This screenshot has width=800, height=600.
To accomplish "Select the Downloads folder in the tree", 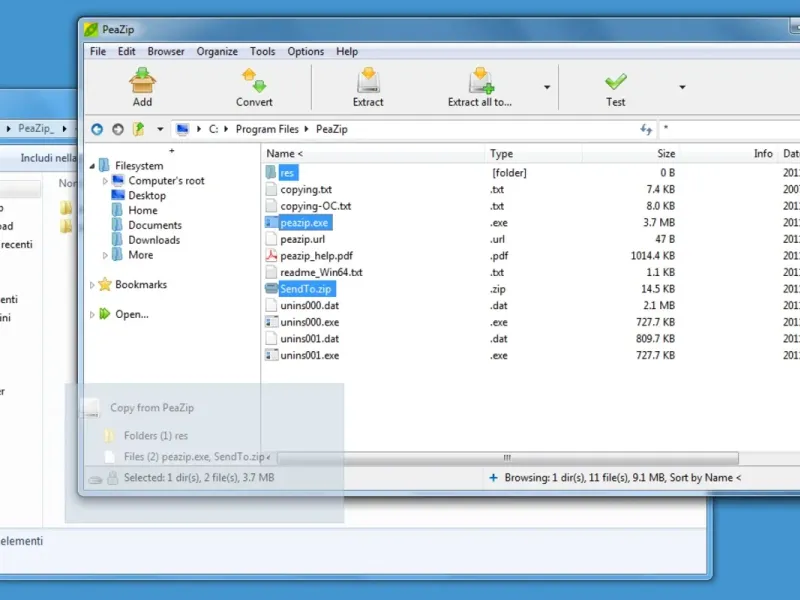I will pos(153,240).
